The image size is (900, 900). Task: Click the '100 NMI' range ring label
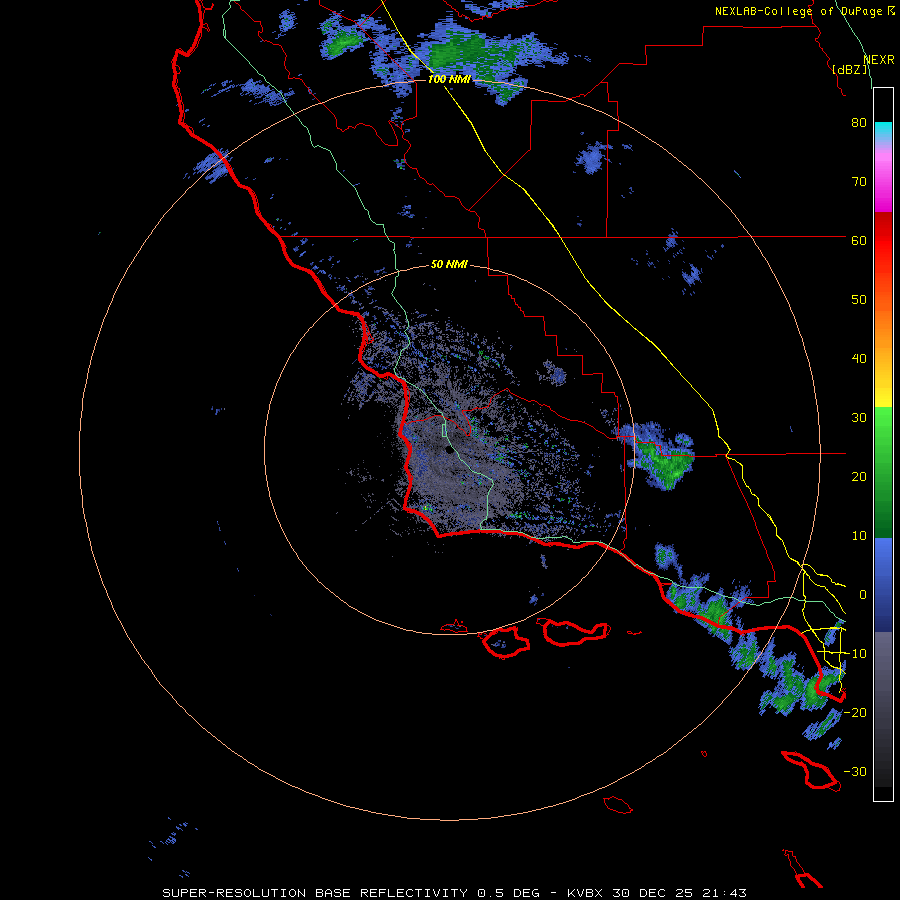449,79
